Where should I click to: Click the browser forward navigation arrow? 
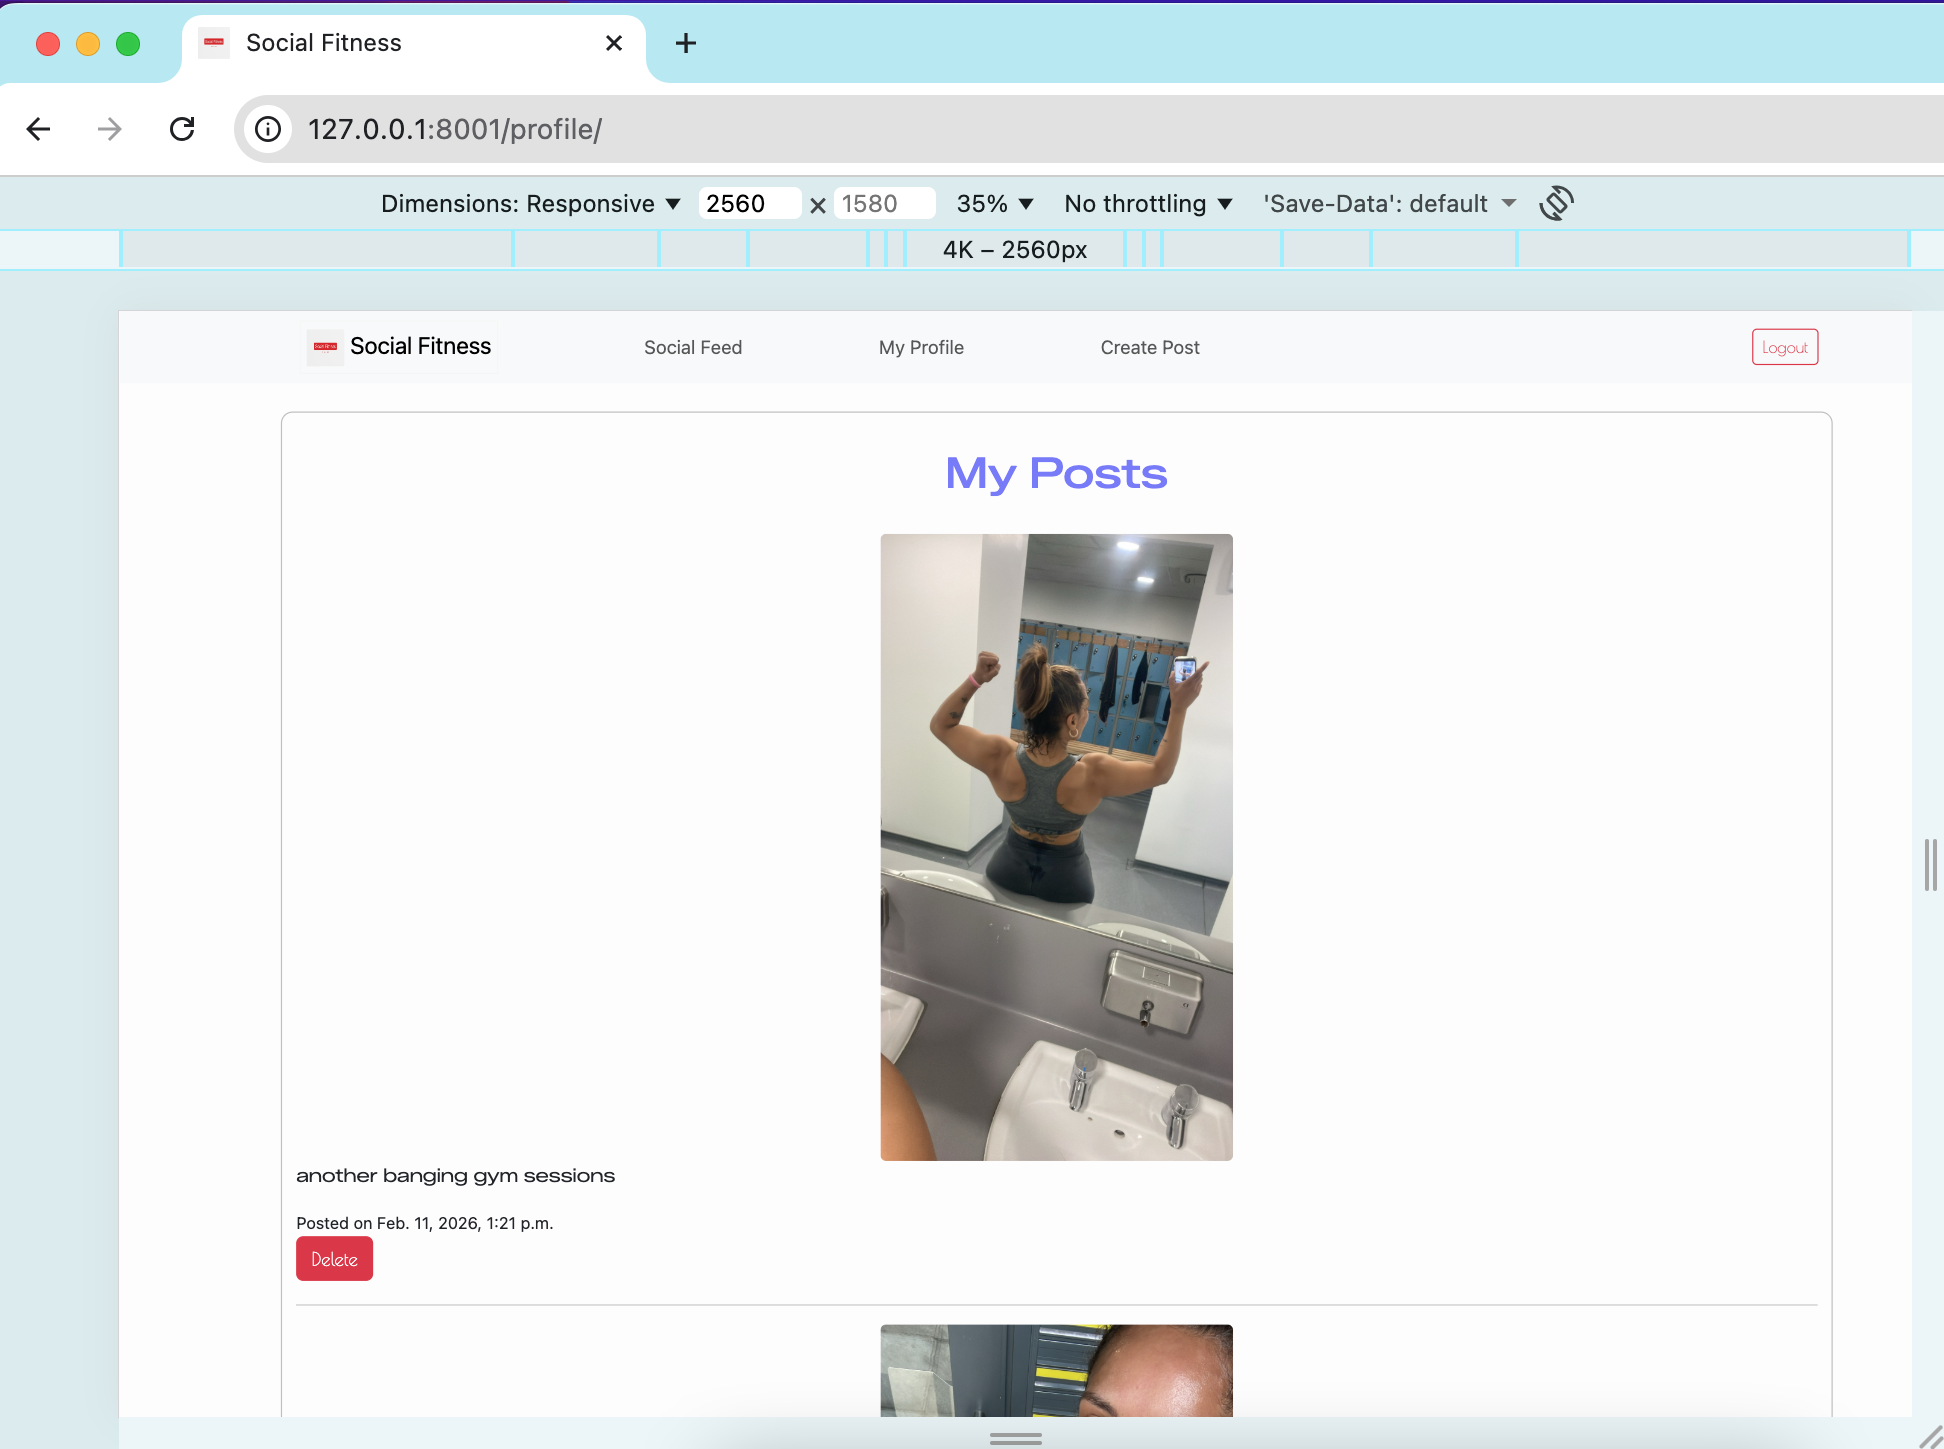coord(108,129)
